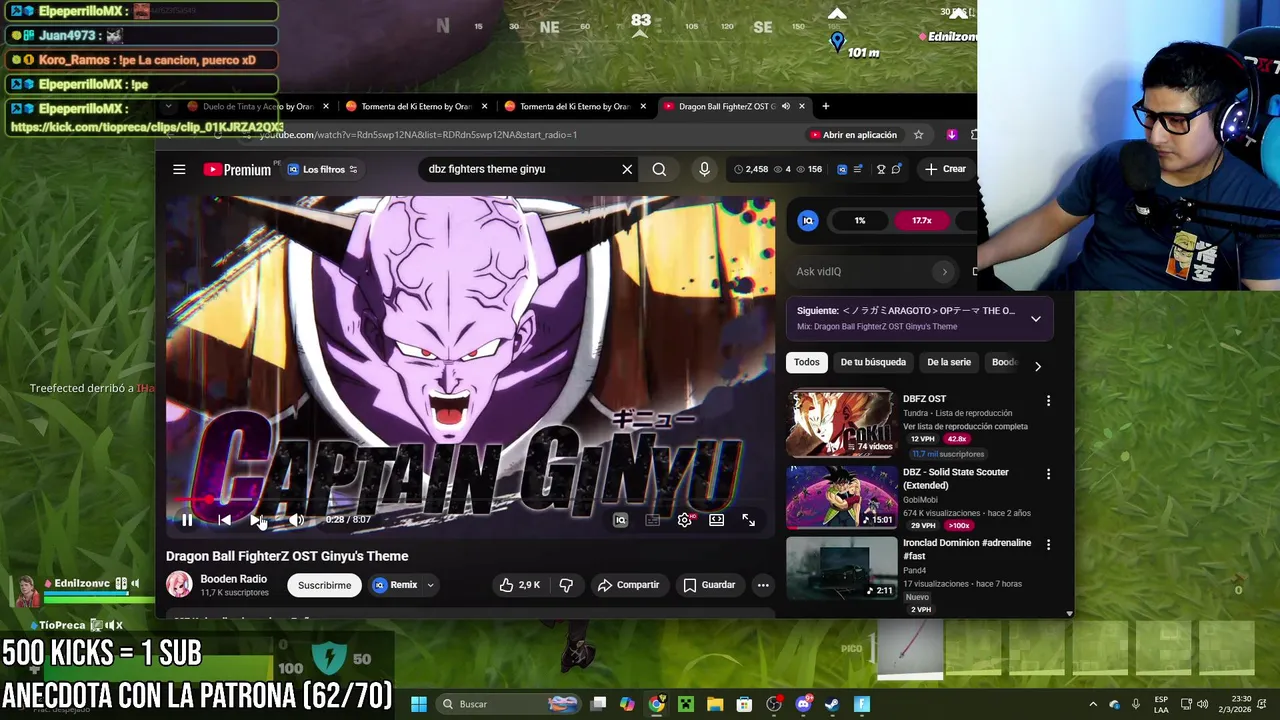Open Minecraft icon on the taskbar
Viewport: 1280px width, 720px height.
coord(686,704)
